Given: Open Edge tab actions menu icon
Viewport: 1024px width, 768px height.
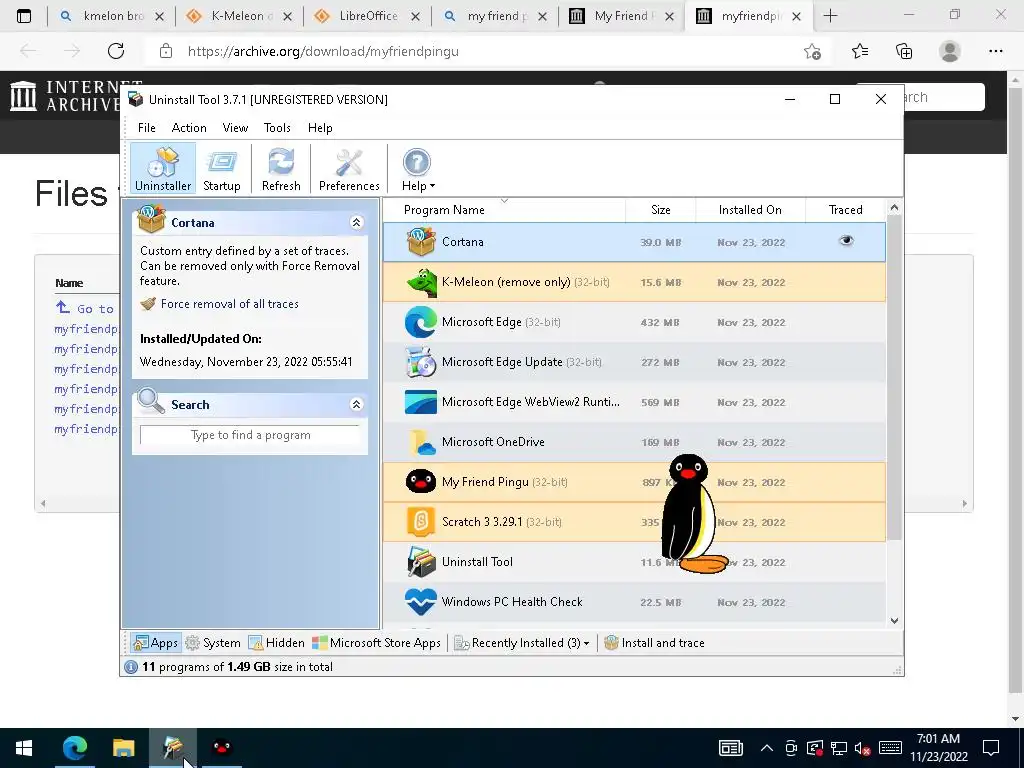Looking at the screenshot, I should click(24, 16).
